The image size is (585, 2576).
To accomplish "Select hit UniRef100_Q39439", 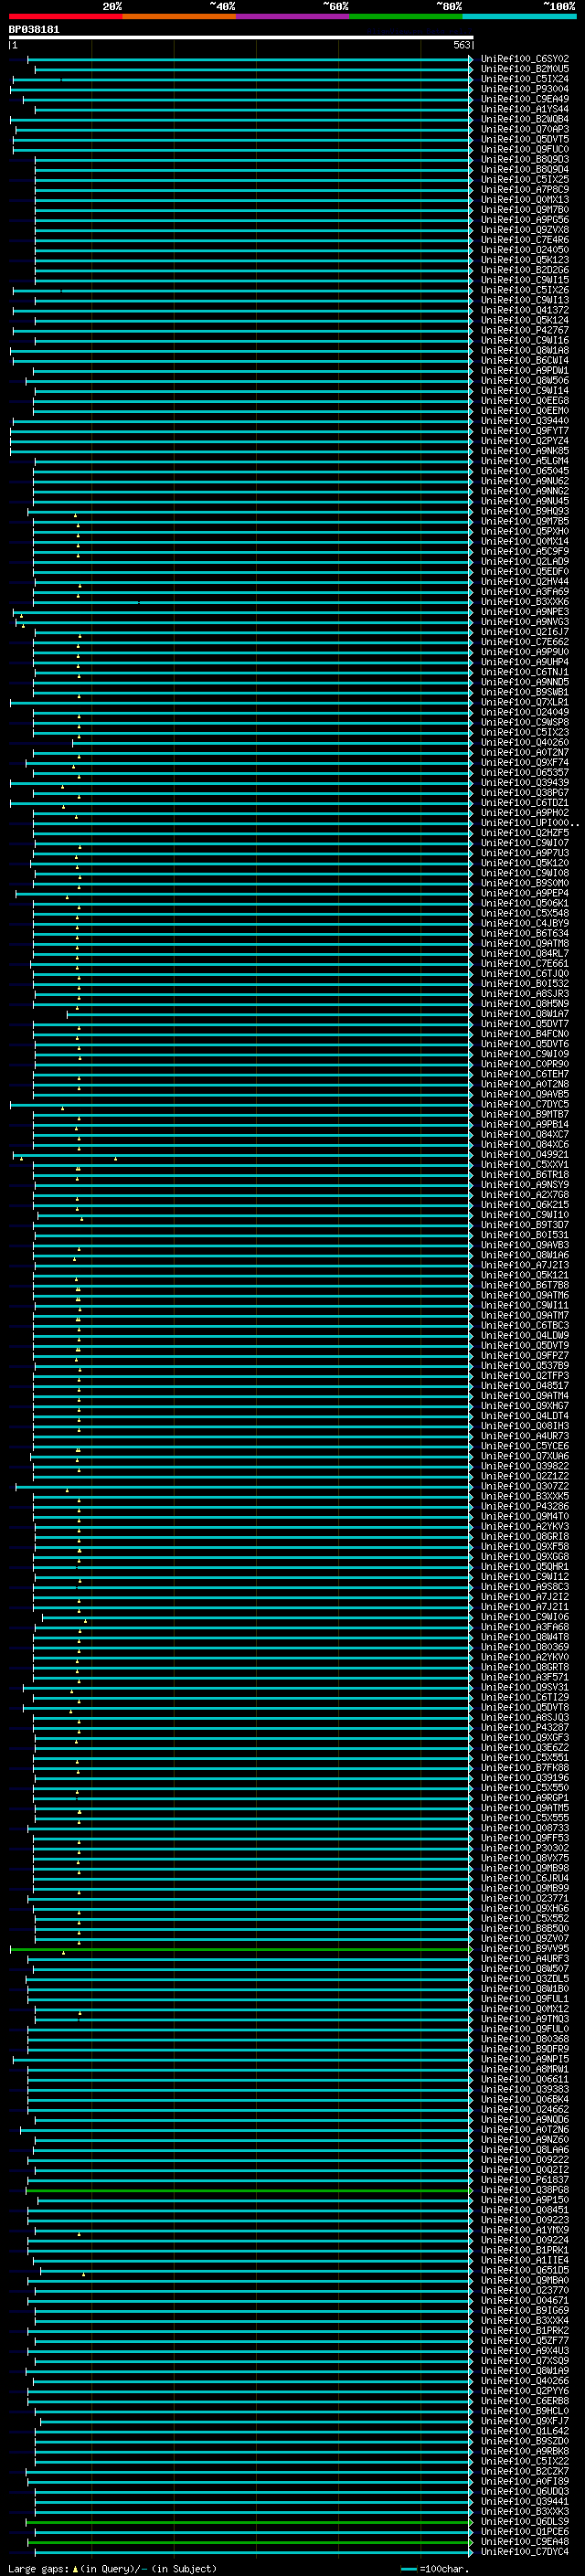I will coord(525,783).
